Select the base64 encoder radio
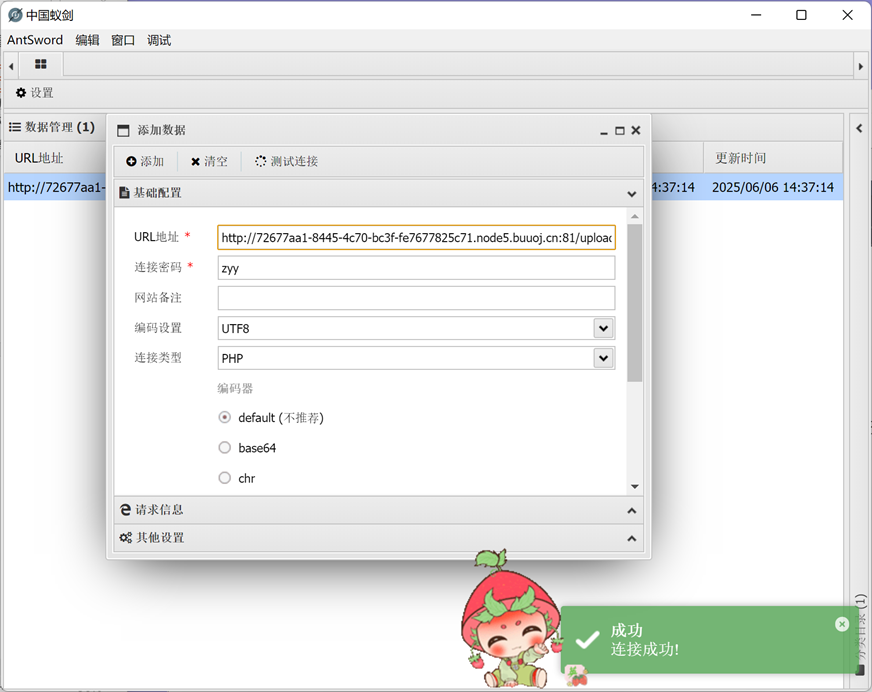This screenshot has width=872, height=692. [225, 447]
